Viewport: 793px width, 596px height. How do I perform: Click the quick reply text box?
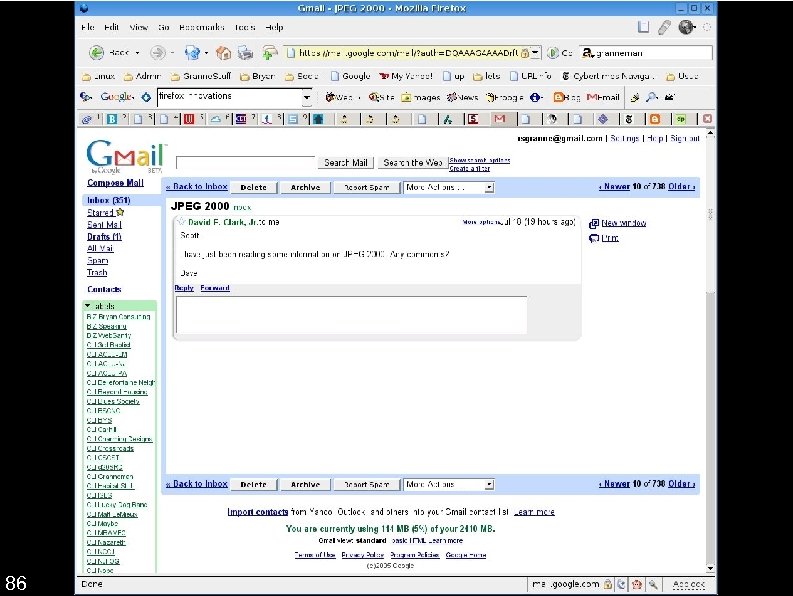[351, 315]
